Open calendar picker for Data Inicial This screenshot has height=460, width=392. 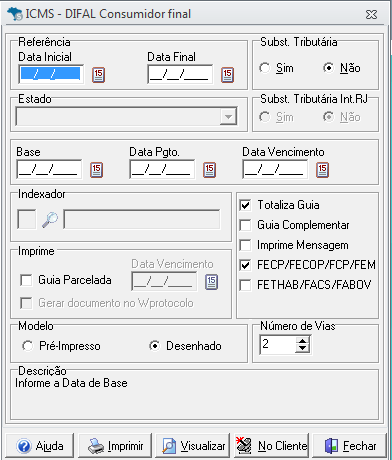98,75
